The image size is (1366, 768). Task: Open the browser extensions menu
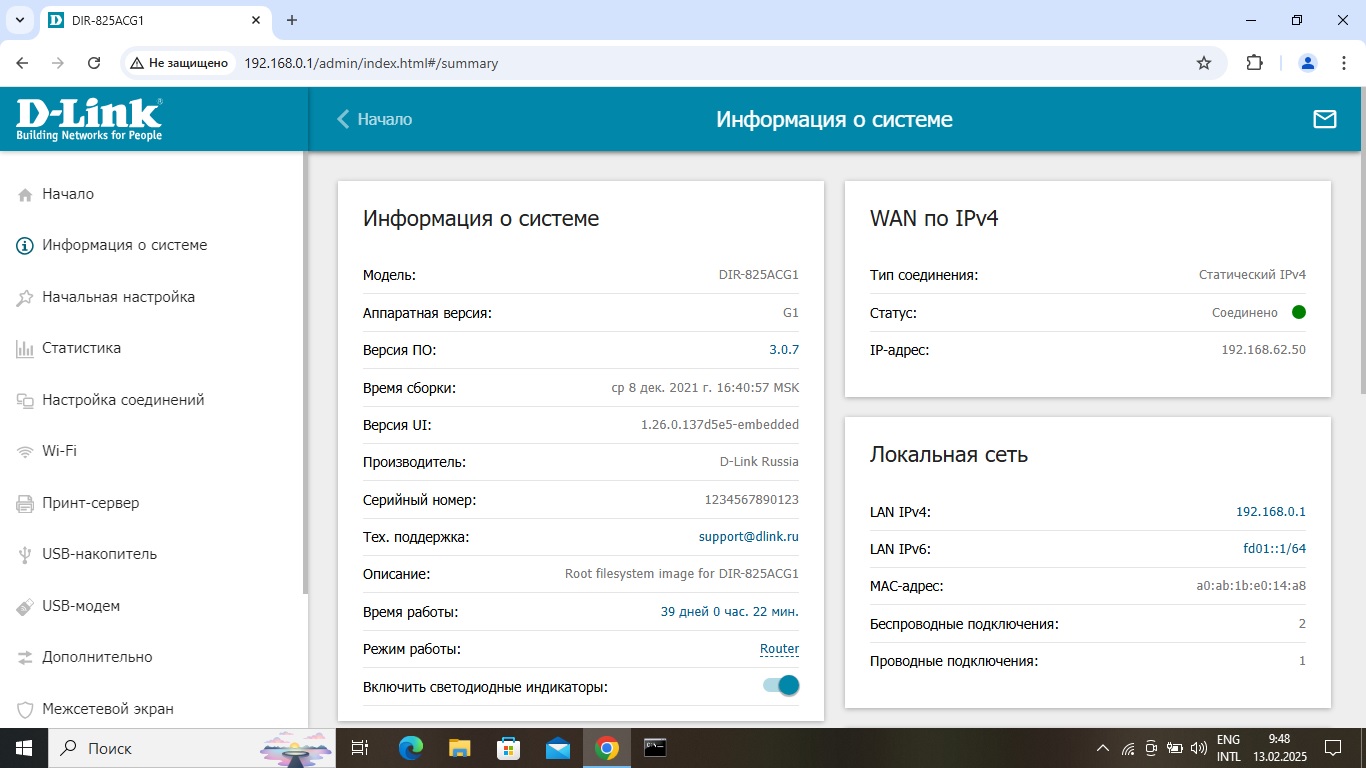(x=1254, y=63)
